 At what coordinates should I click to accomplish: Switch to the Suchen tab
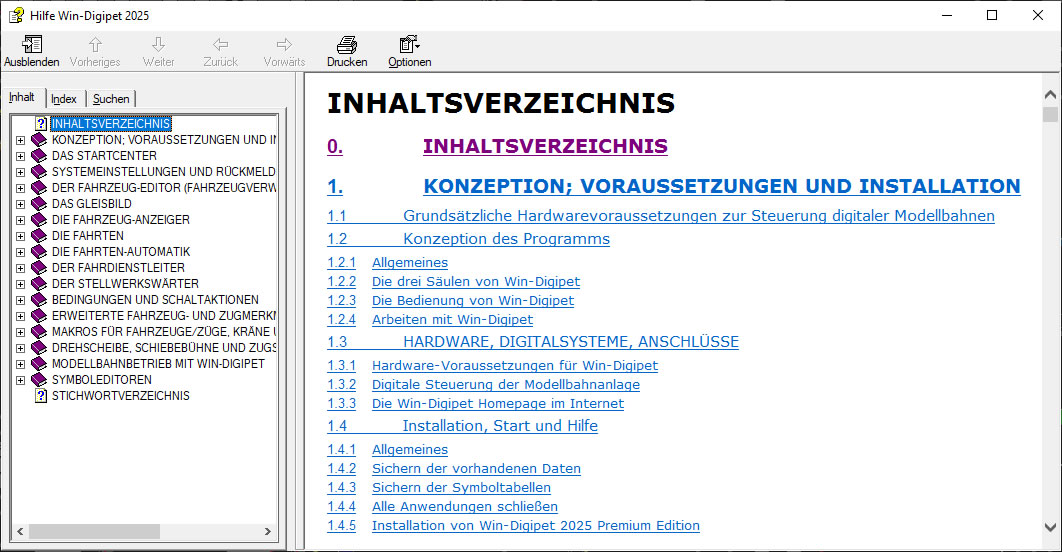[x=111, y=99]
